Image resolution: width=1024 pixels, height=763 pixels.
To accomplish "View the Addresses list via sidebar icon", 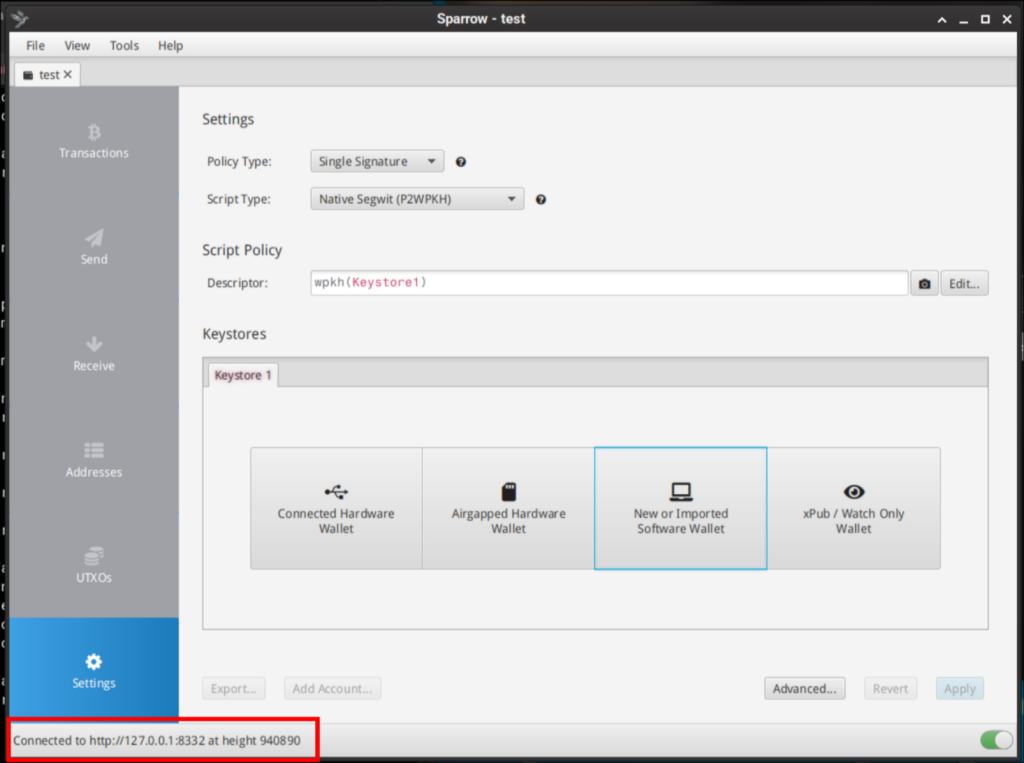I will click(93, 458).
